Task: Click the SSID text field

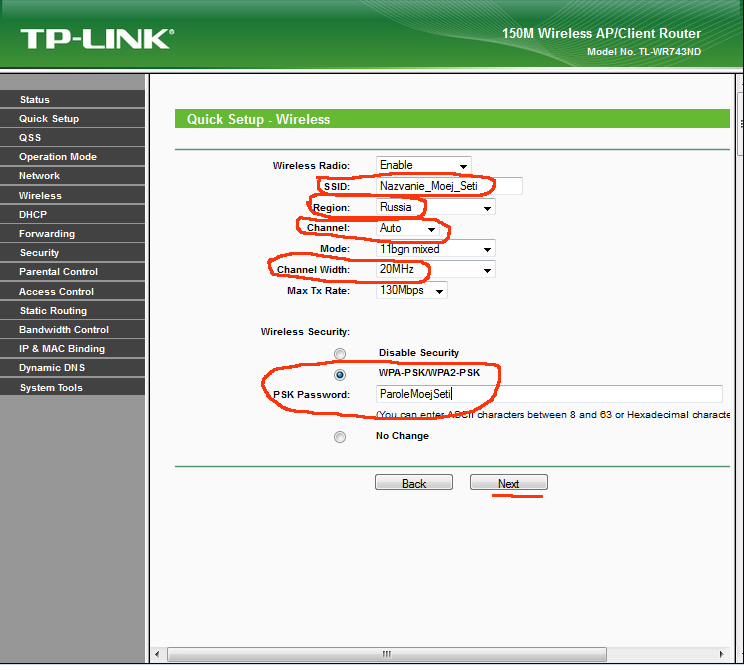Action: click(449, 186)
